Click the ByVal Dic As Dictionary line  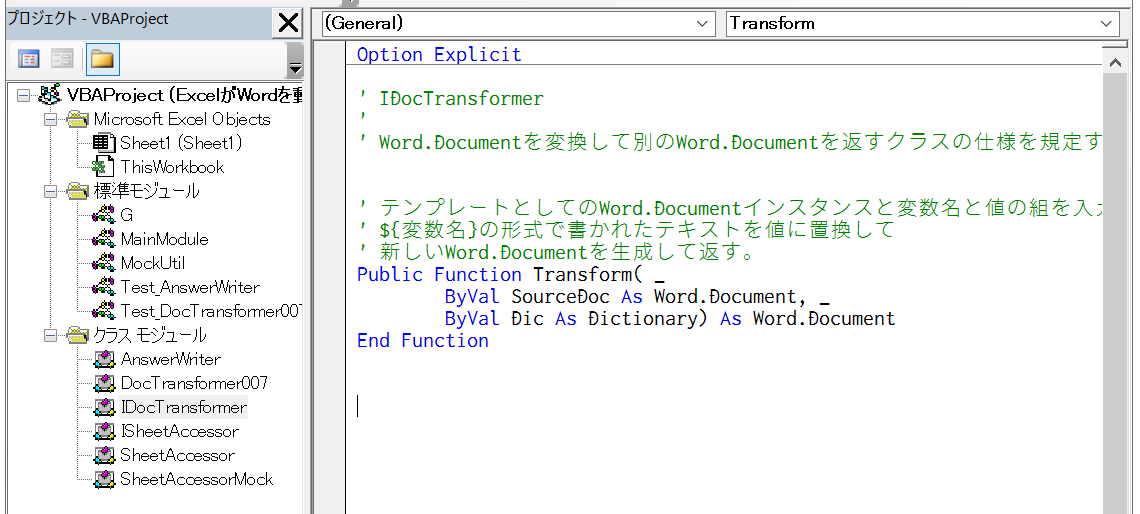(x=670, y=318)
